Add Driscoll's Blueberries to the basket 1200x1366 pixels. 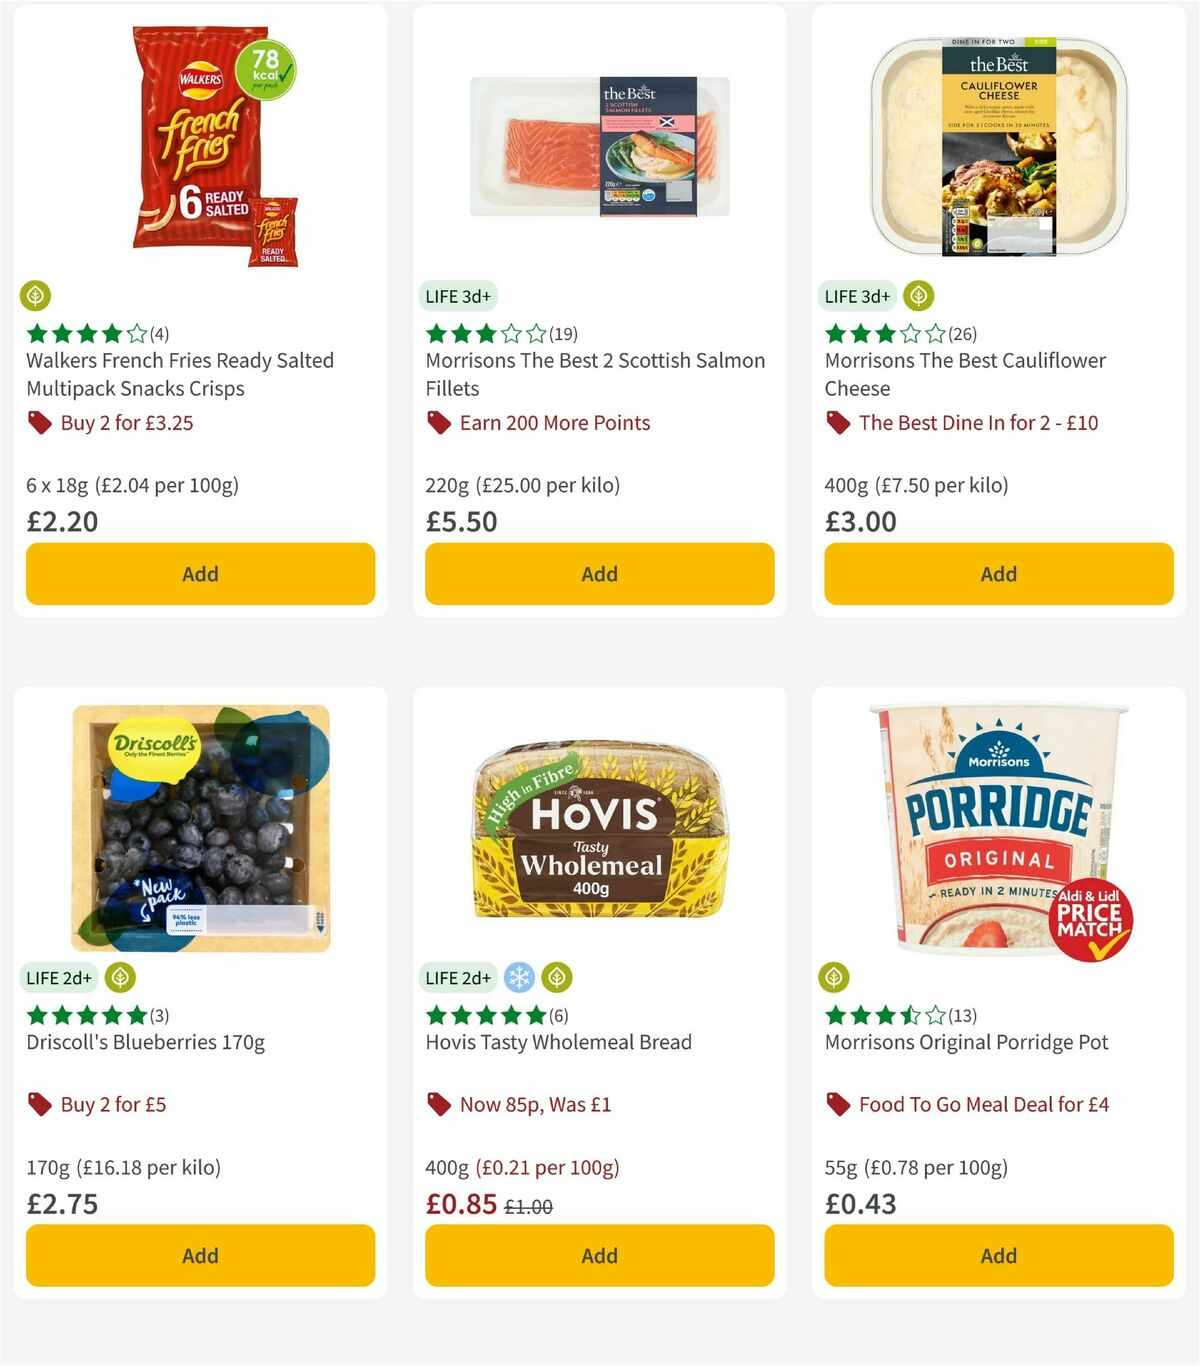[x=199, y=1255]
